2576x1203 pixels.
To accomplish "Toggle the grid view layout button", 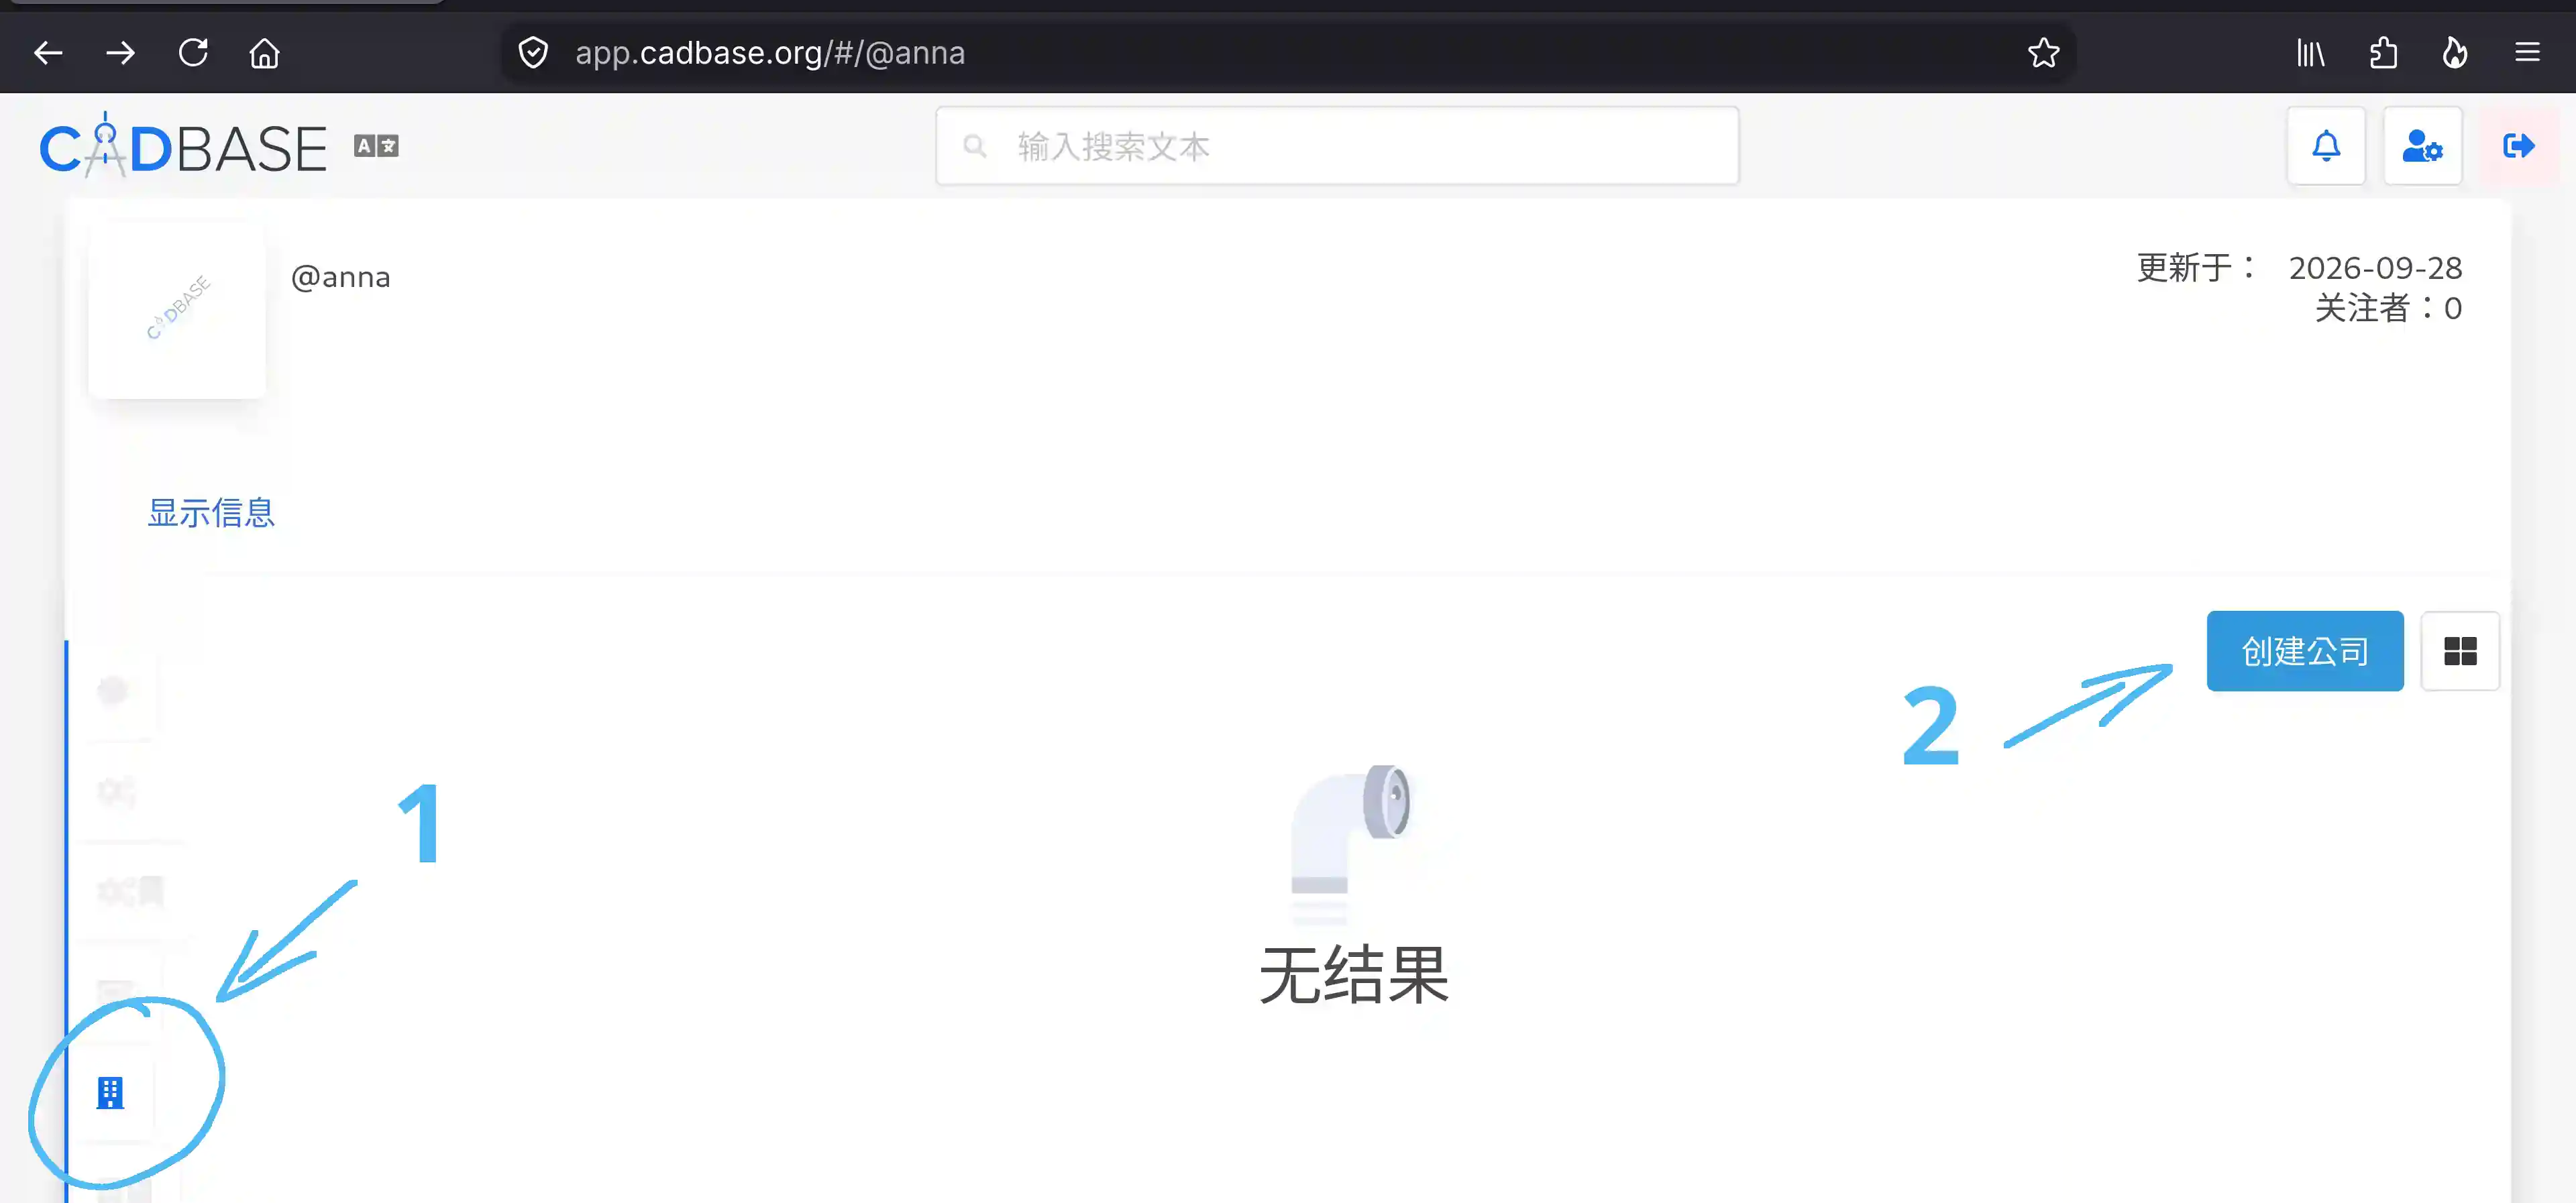I will 2460,651.
